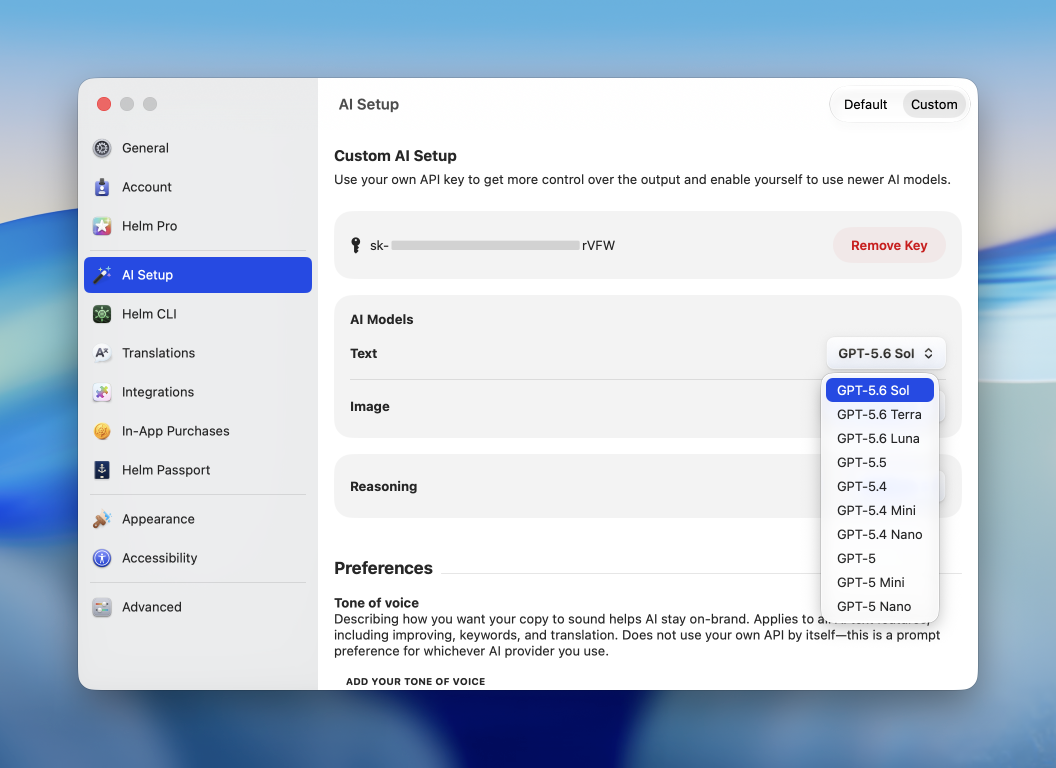This screenshot has width=1056, height=768.
Task: Switch to Default AI setup mode
Action: (865, 104)
